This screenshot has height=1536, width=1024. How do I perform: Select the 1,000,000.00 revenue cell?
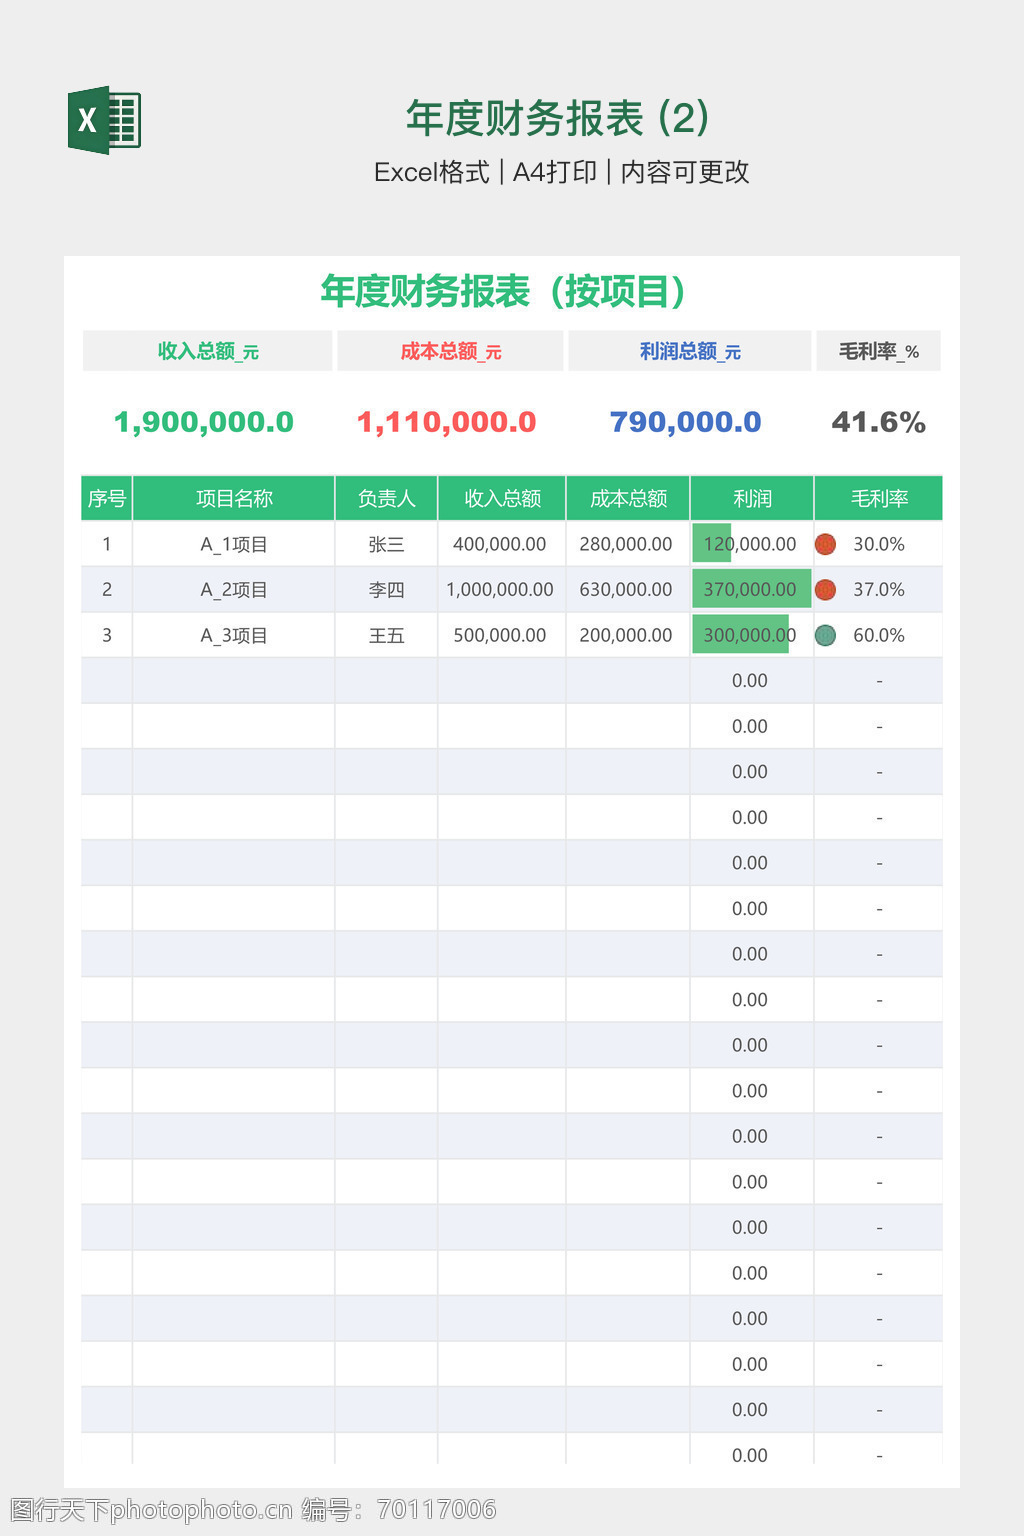[x=500, y=590]
